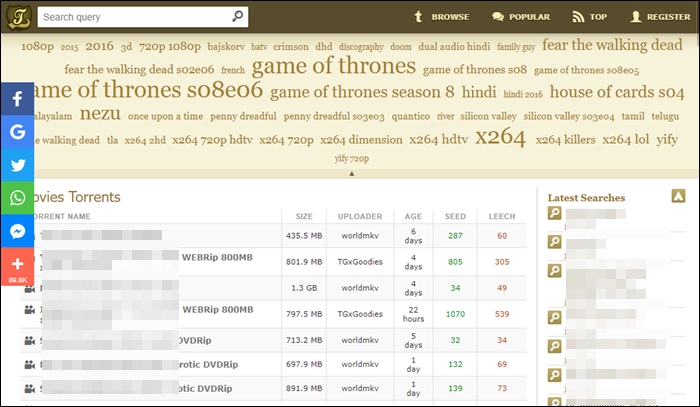Open the 'hindi' tag
The height and width of the screenshot is (407, 700).
tap(479, 92)
